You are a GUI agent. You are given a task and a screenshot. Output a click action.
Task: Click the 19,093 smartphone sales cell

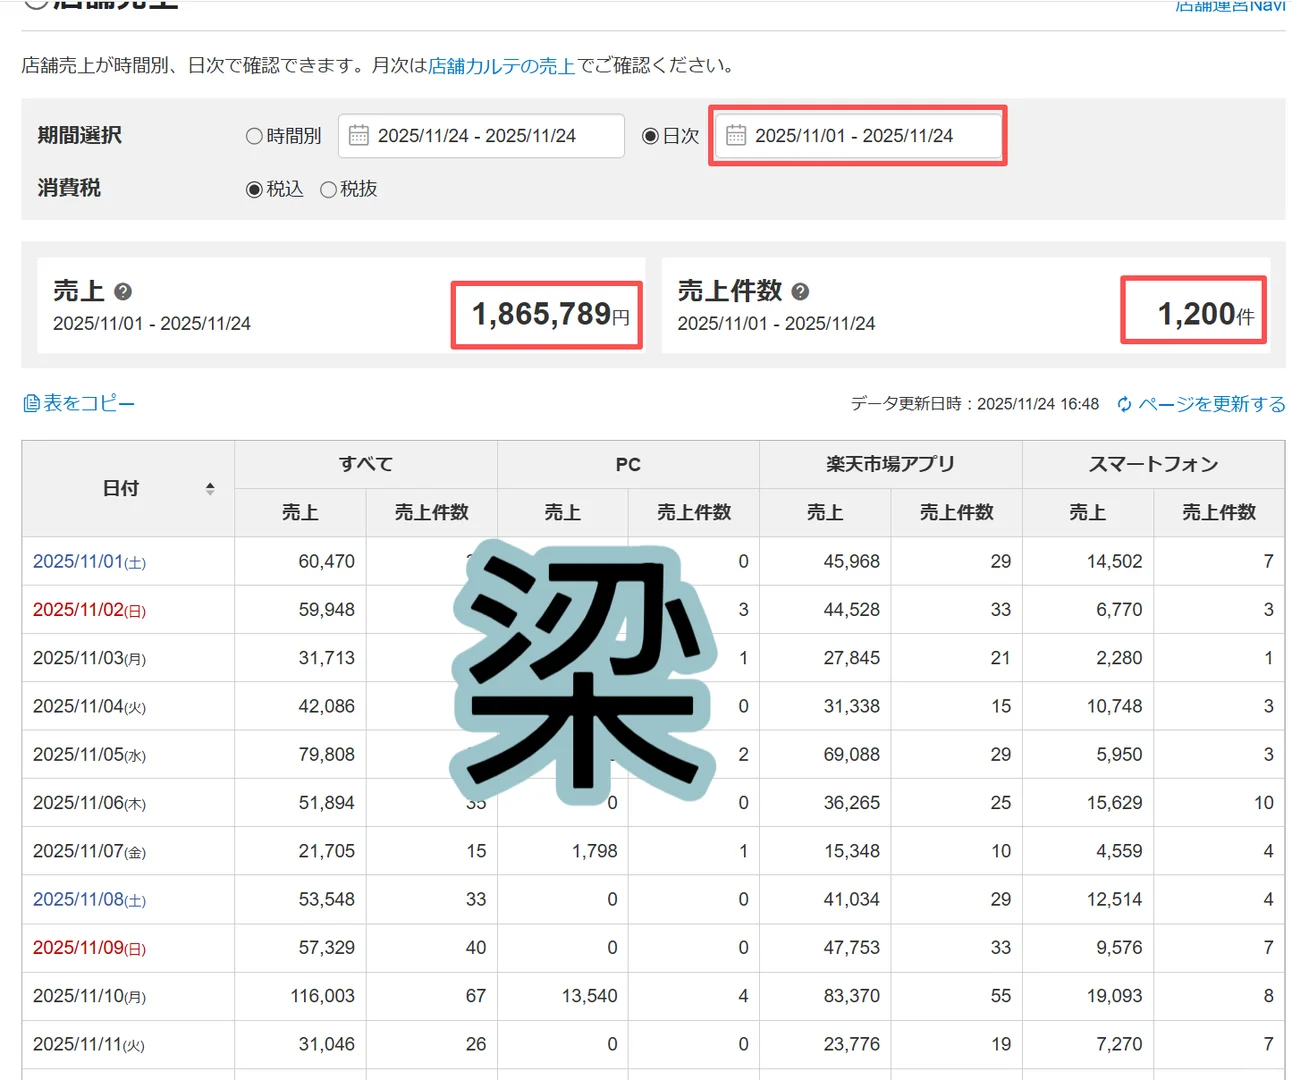coord(1088,996)
